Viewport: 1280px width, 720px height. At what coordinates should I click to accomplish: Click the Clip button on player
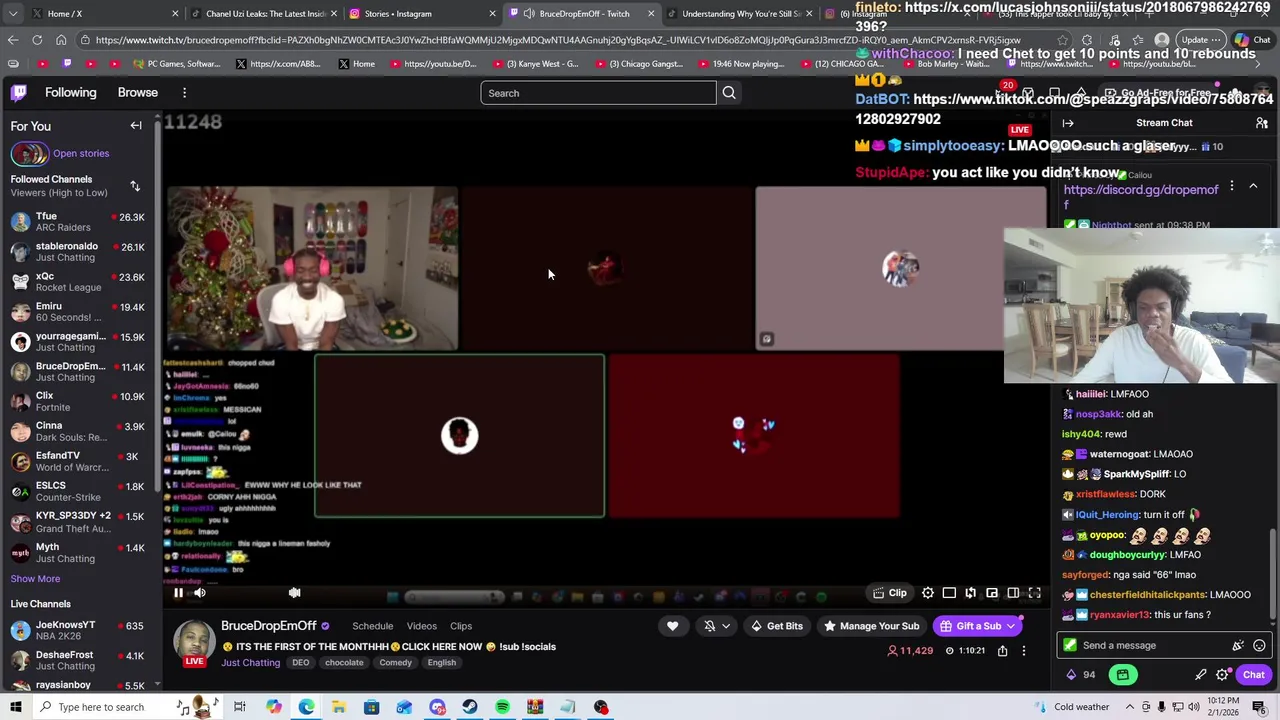point(890,593)
